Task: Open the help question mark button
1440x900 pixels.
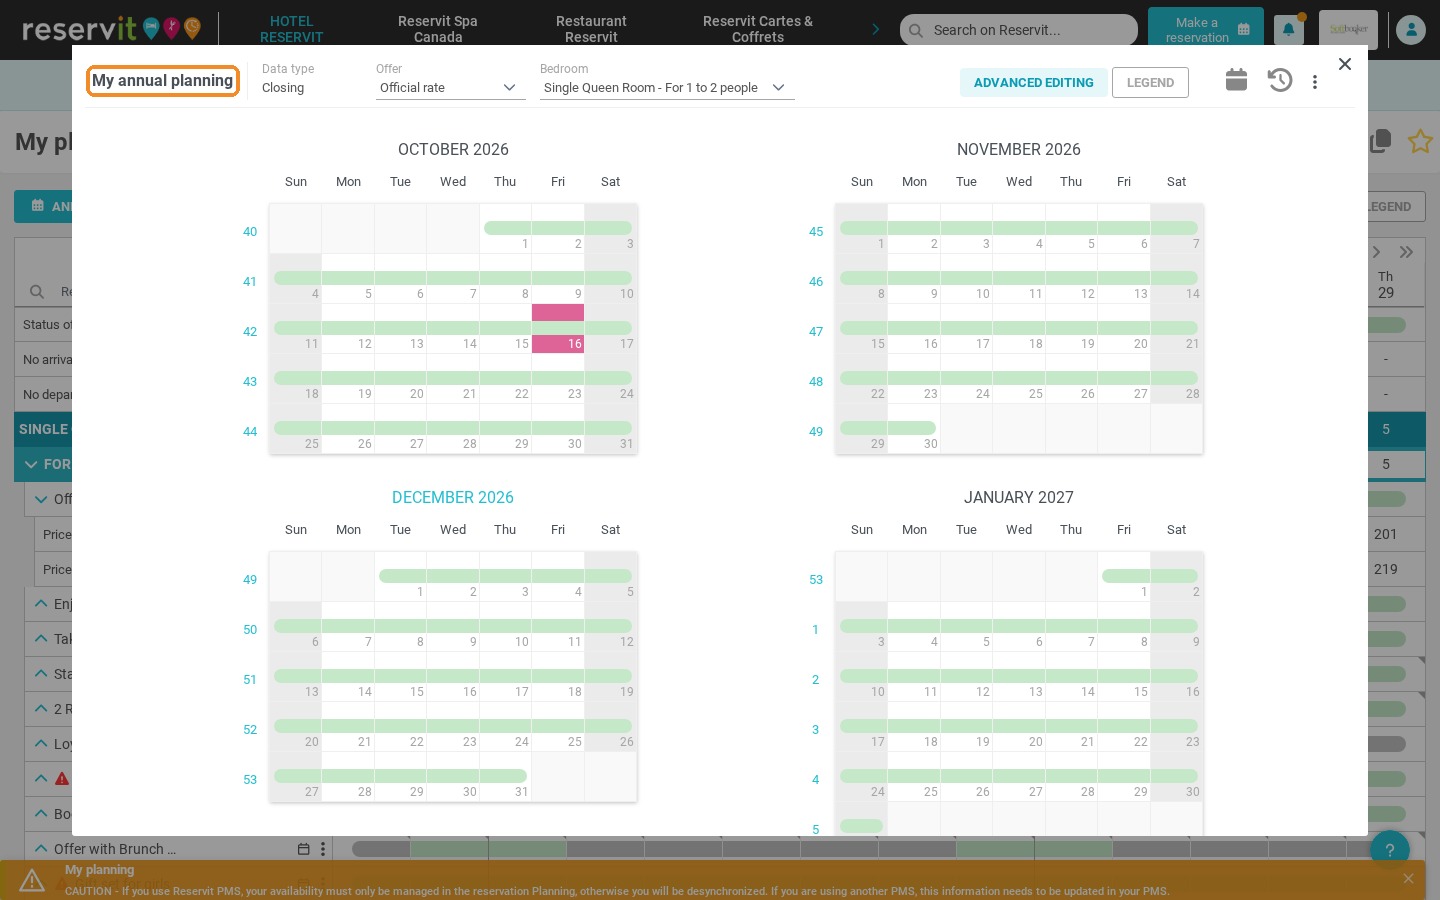Action: (x=1390, y=850)
